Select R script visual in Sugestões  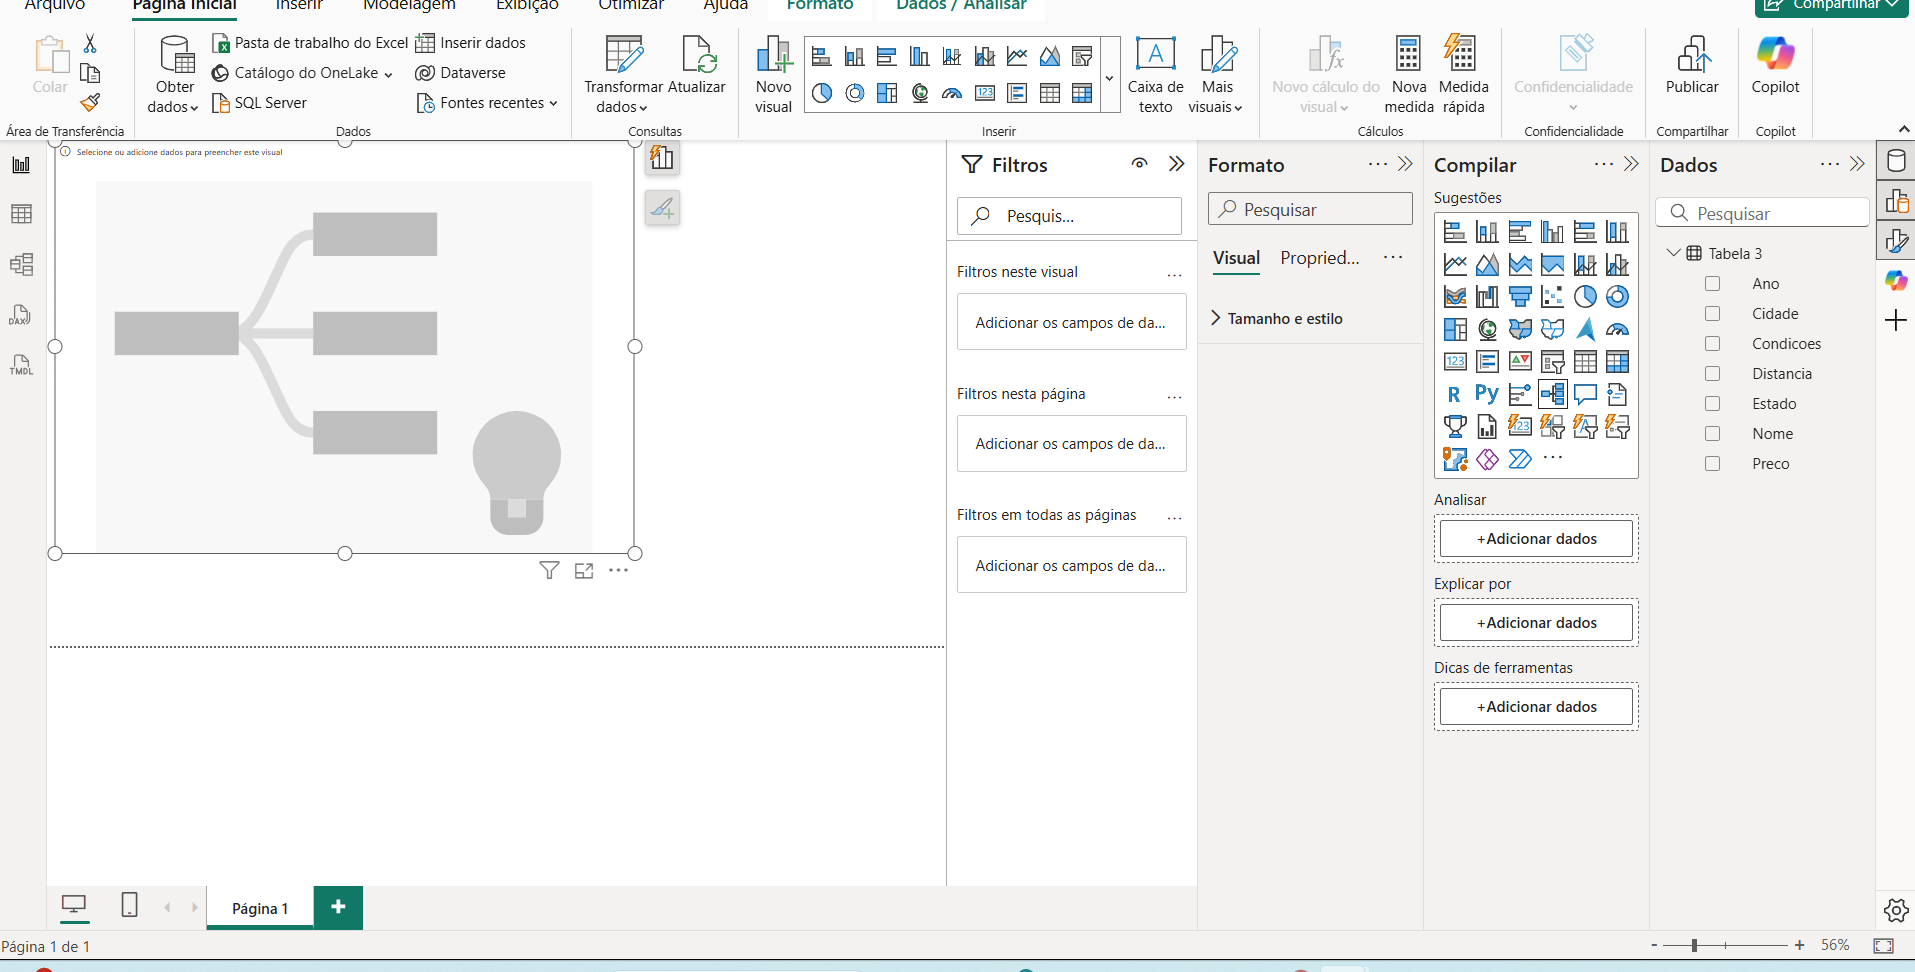tap(1454, 394)
